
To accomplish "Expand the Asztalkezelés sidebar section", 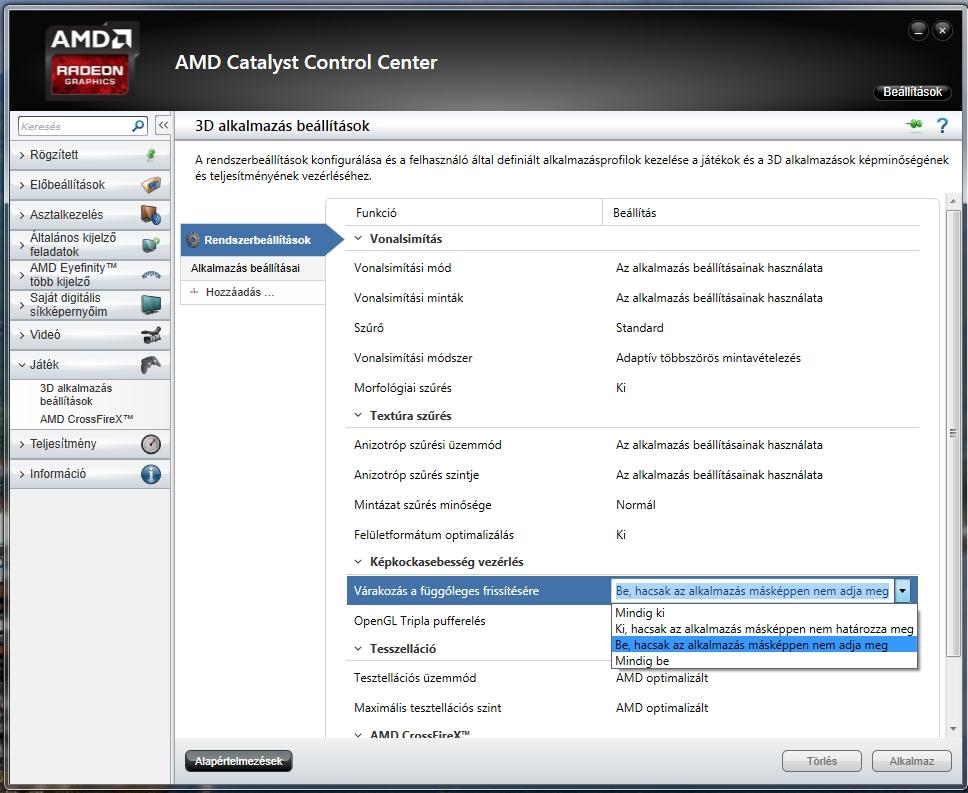I will click(x=90, y=215).
